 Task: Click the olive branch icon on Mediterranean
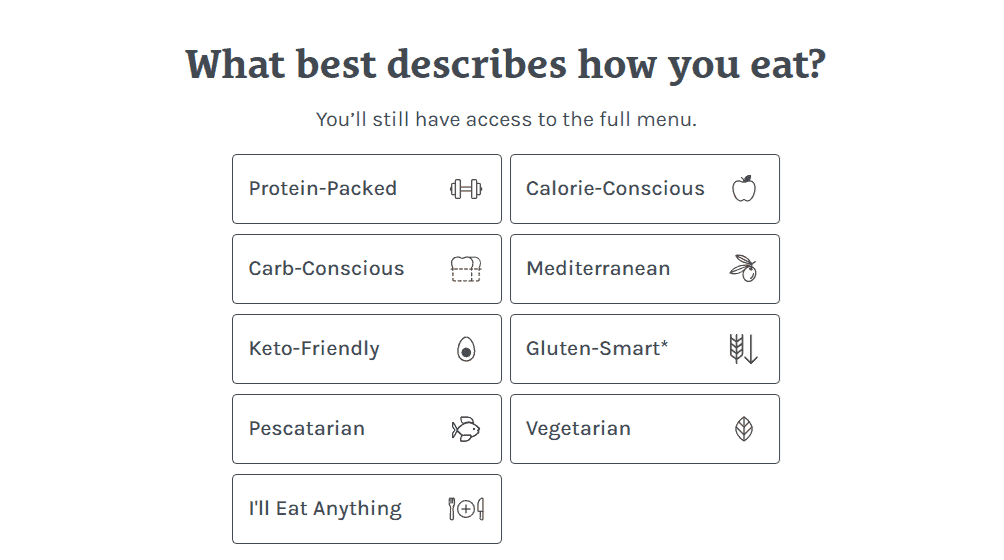[743, 268]
